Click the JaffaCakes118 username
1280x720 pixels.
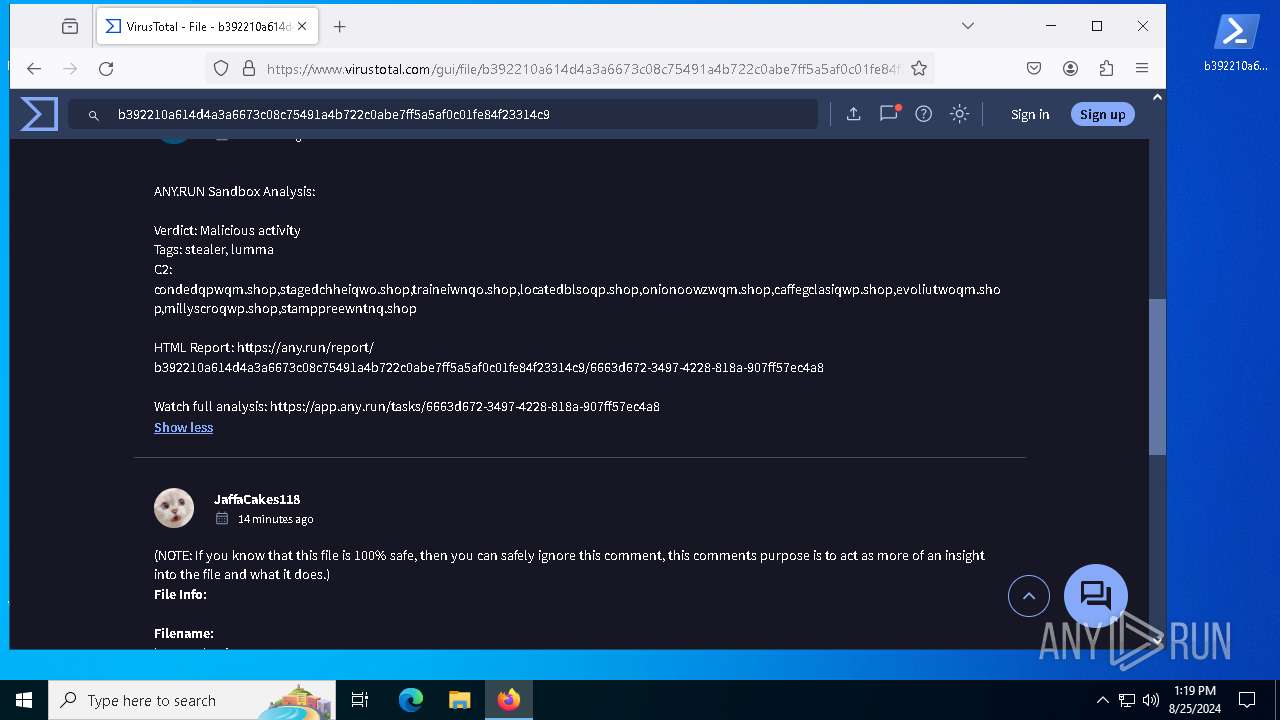[257, 499]
